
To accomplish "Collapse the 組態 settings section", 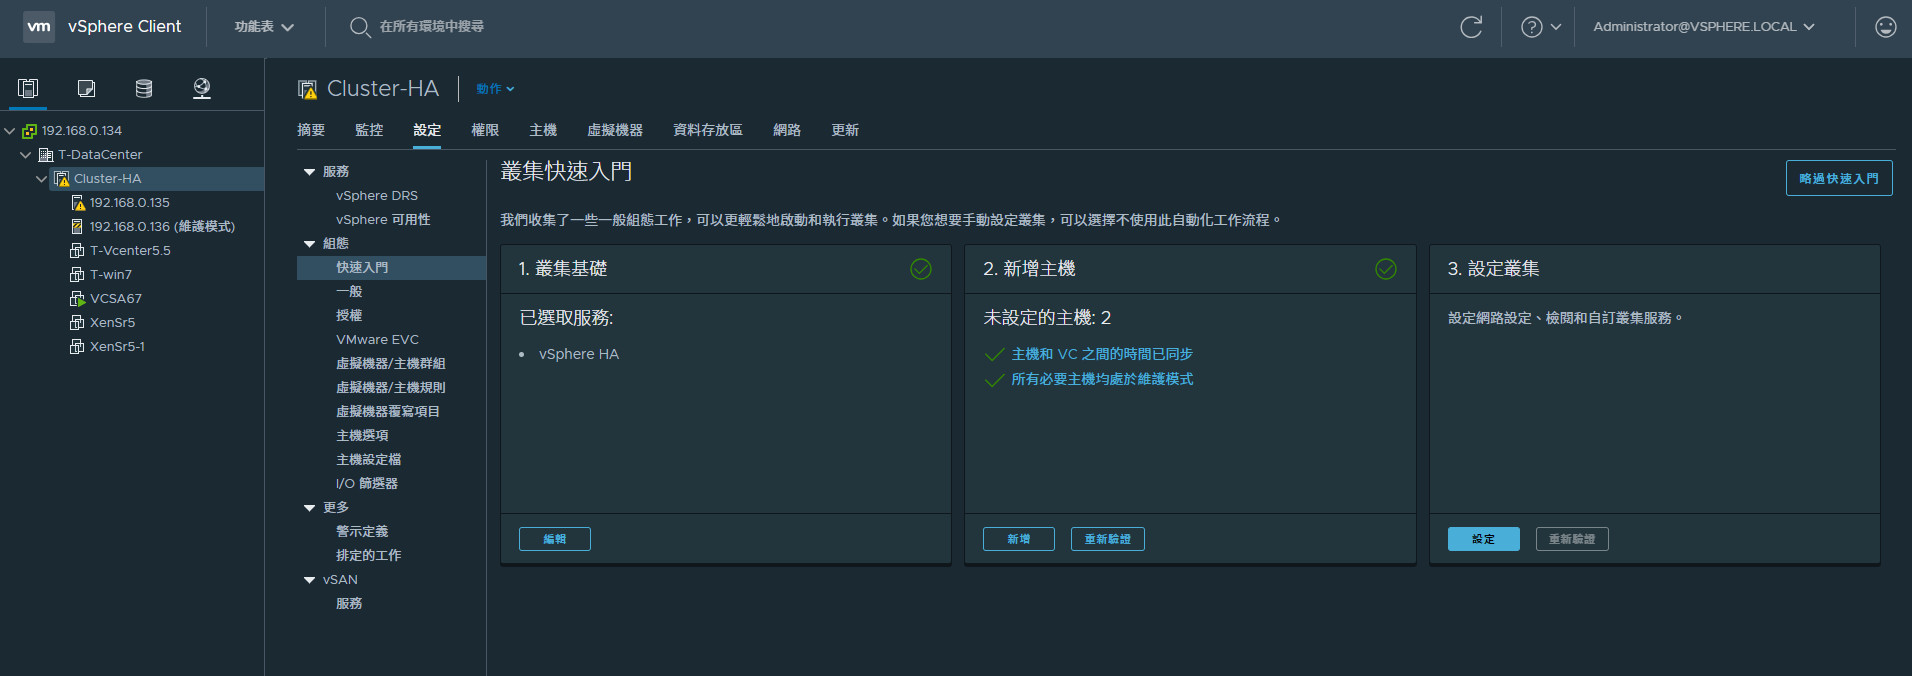I will (x=310, y=244).
